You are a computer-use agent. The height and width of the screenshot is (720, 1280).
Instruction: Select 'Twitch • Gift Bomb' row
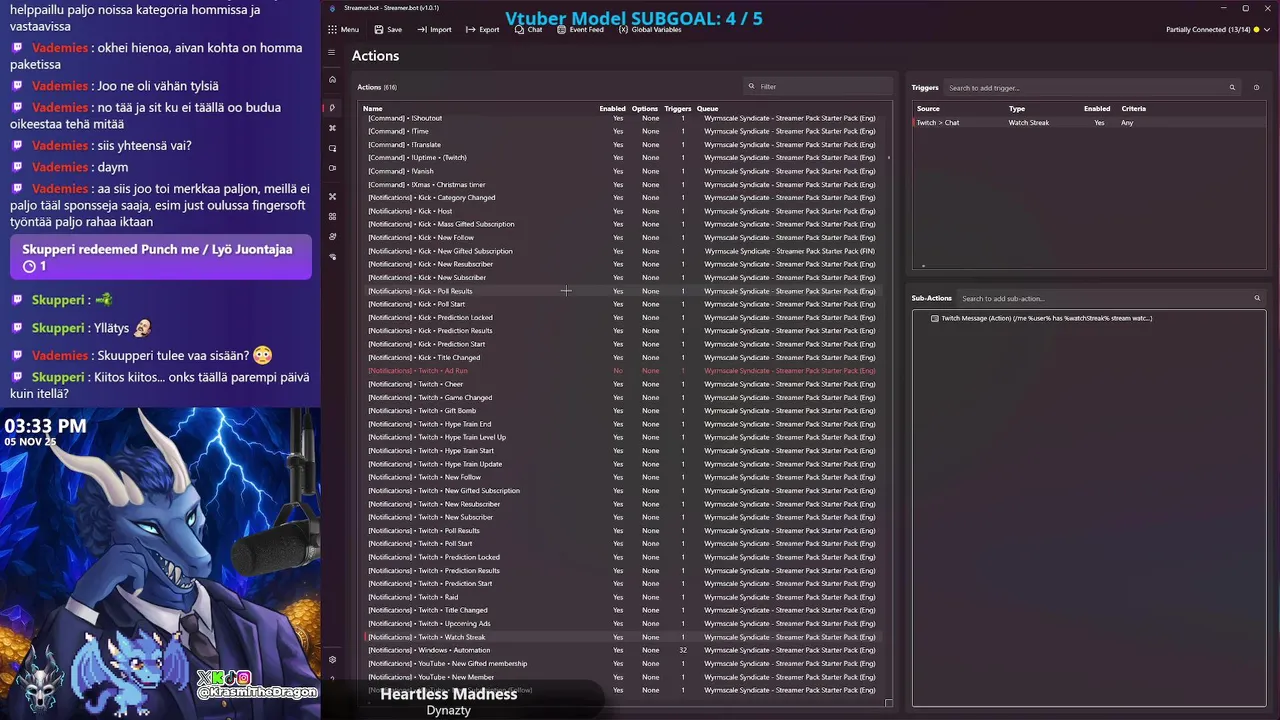click(x=623, y=410)
